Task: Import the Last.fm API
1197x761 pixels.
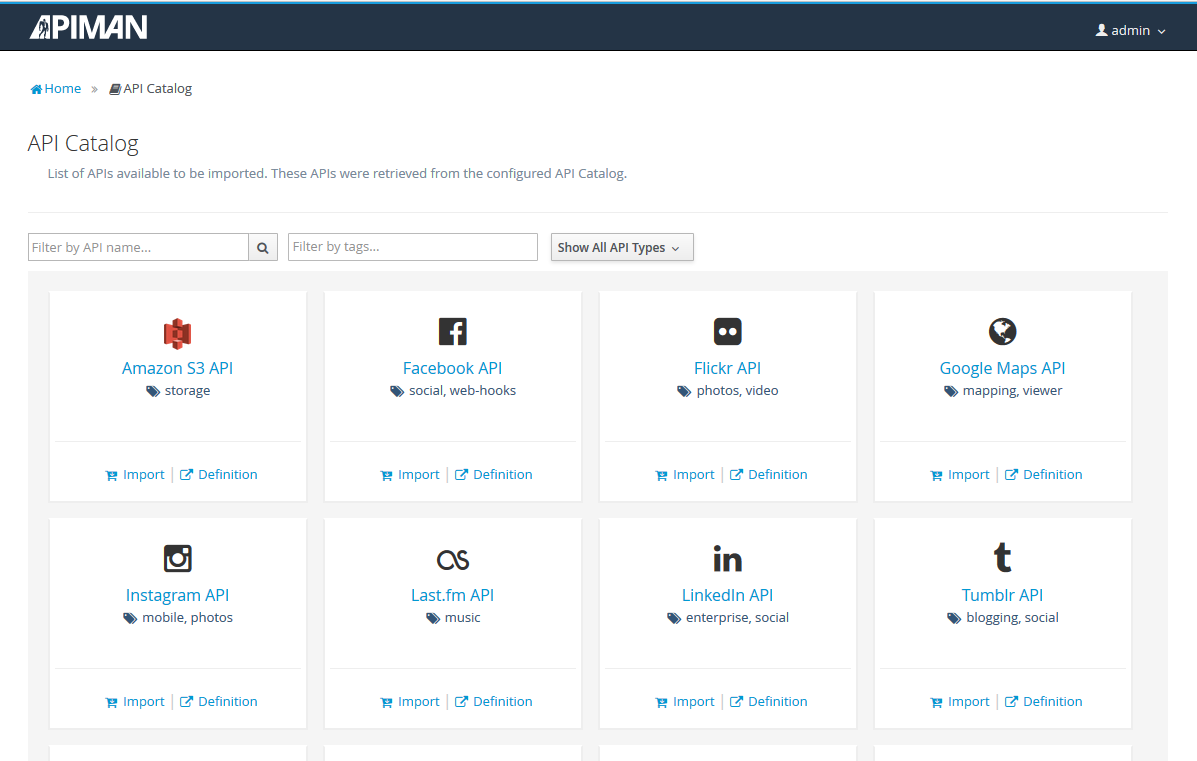Action: pos(410,701)
